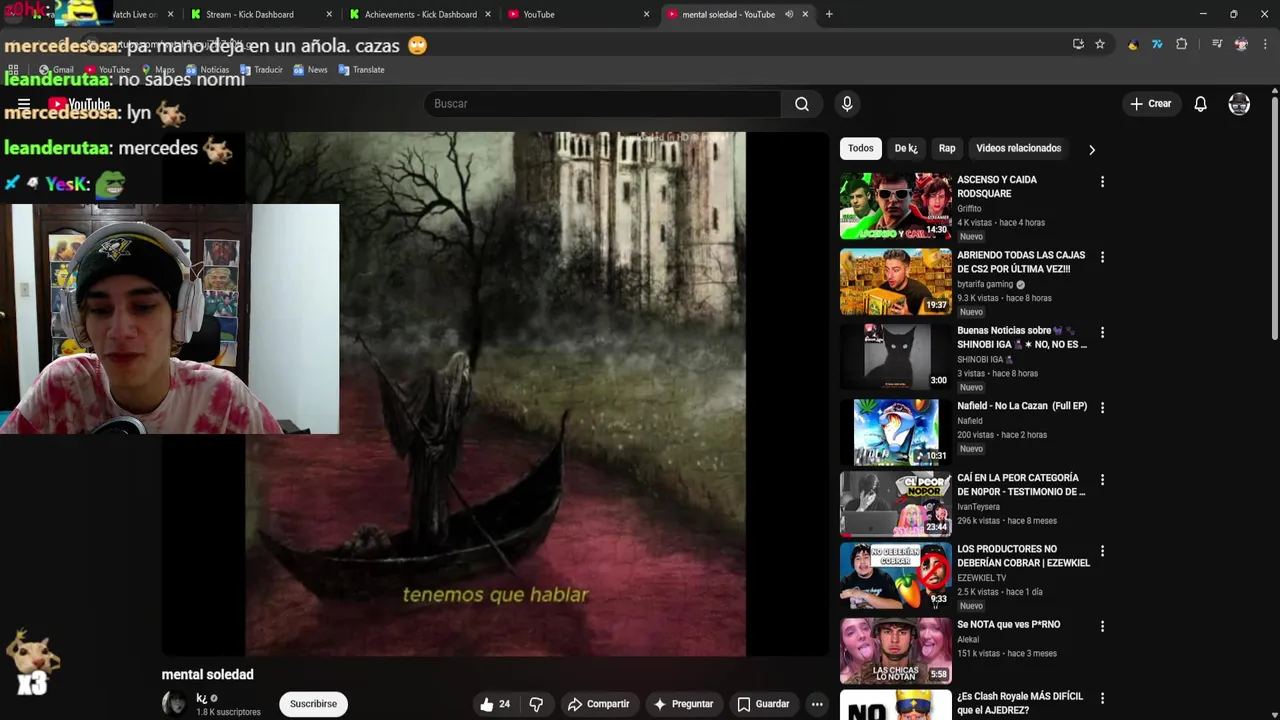Open the YouTube hamburger guide menu
This screenshot has height=720, width=1280.
point(24,104)
